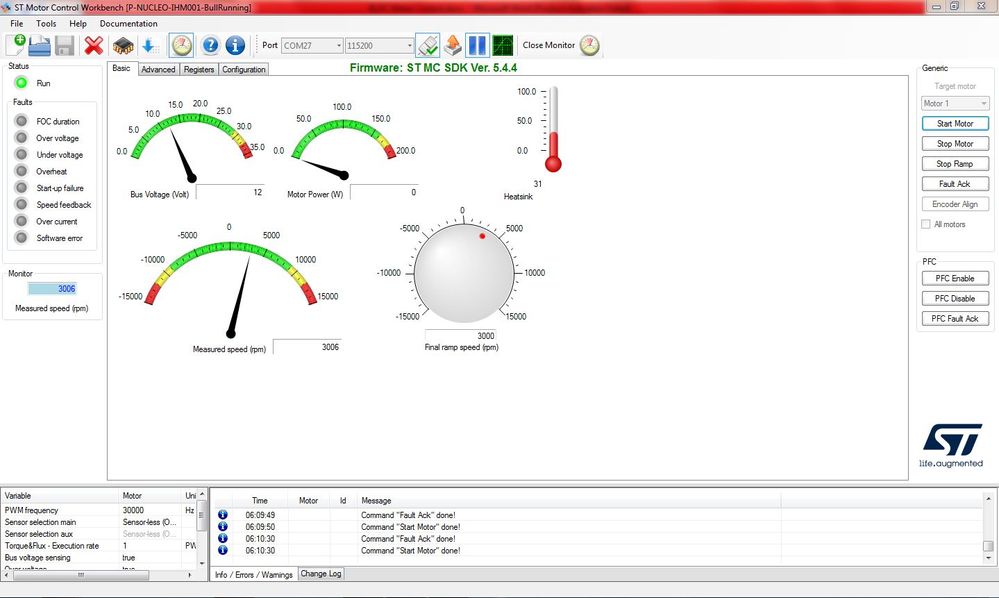Select the Basic tab
This screenshot has width=999, height=598.
(121, 68)
